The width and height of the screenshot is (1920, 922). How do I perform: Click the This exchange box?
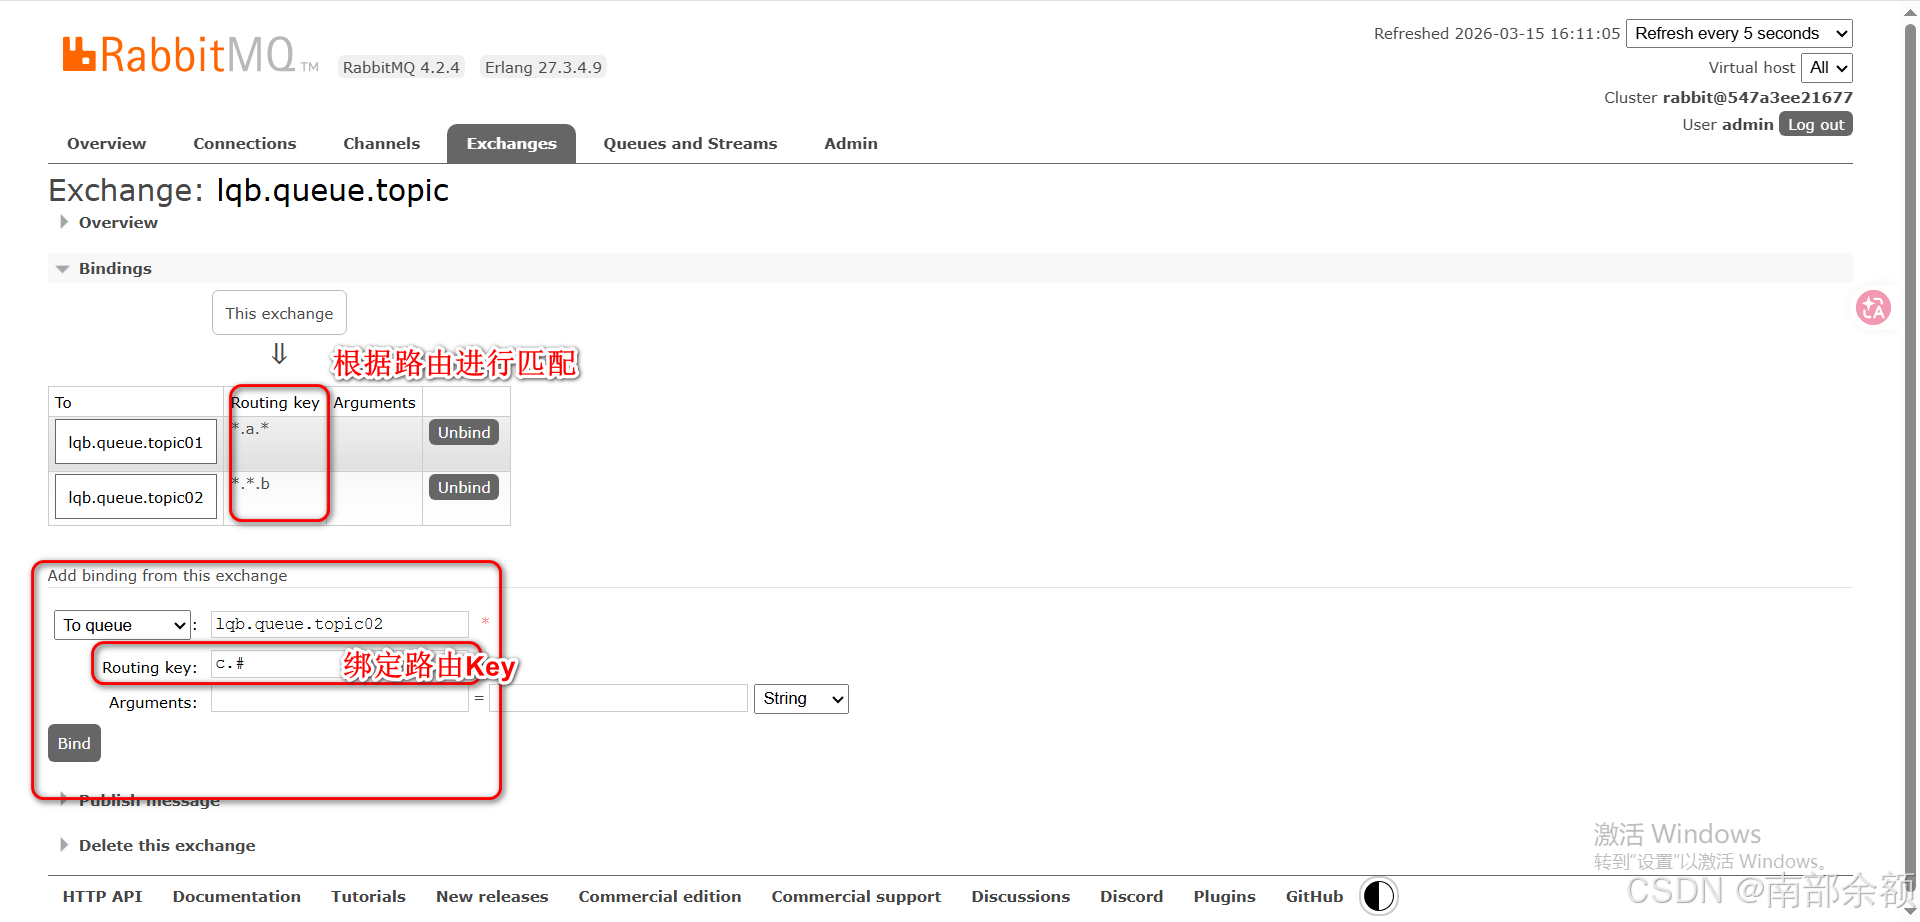coord(279,313)
